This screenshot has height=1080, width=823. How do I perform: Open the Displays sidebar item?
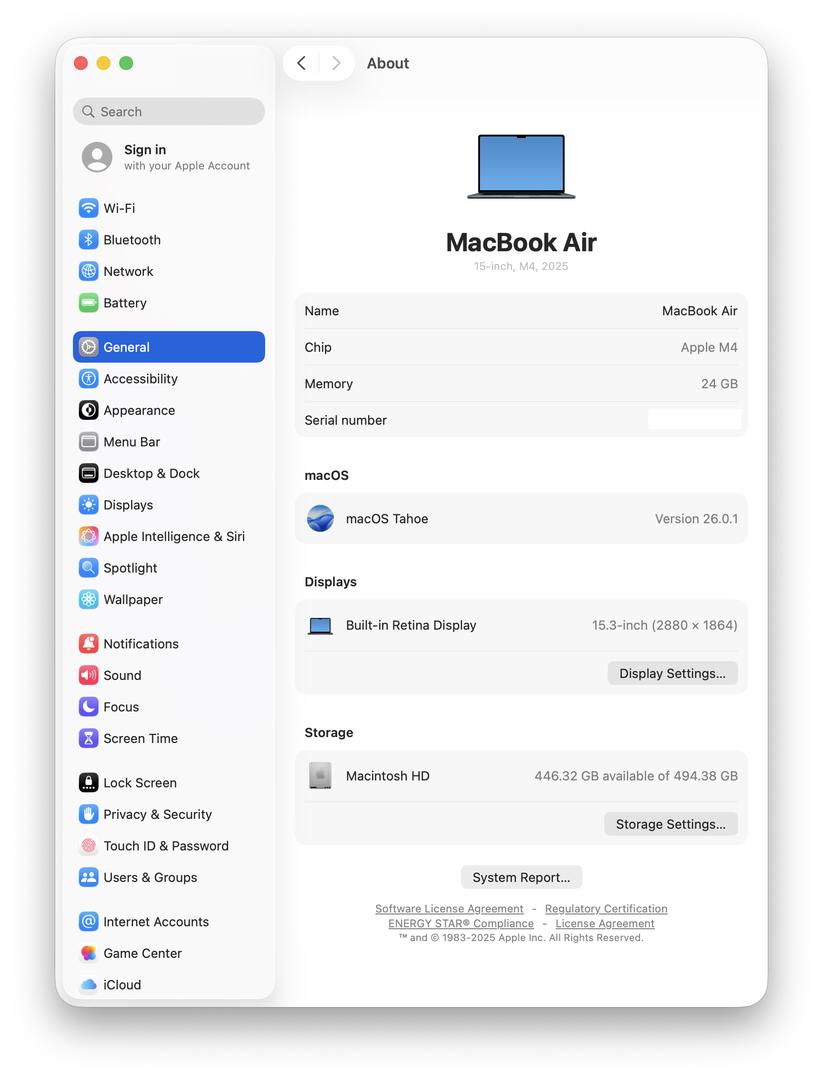[x=128, y=505]
